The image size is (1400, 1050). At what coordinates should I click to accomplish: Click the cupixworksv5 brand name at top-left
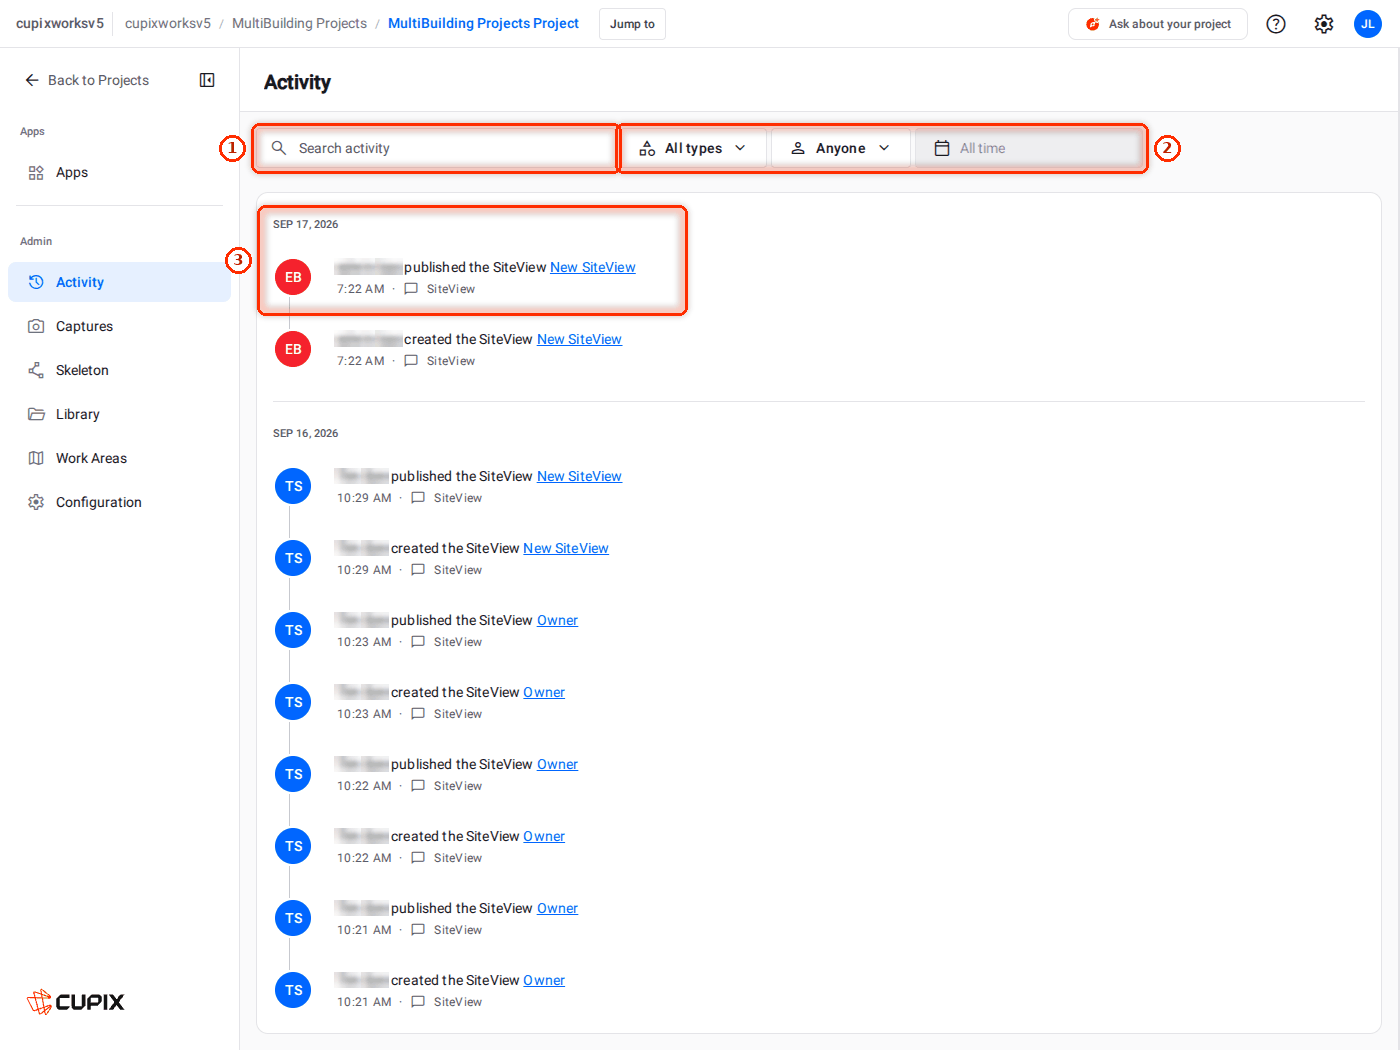60,23
